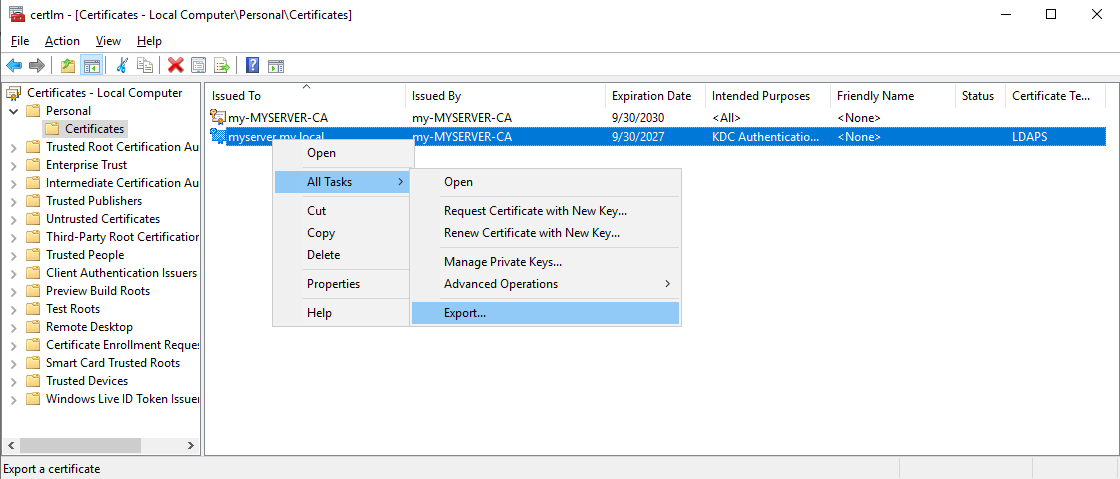
Task: Expand the Enterprise Trust tree node
Action: [13, 165]
